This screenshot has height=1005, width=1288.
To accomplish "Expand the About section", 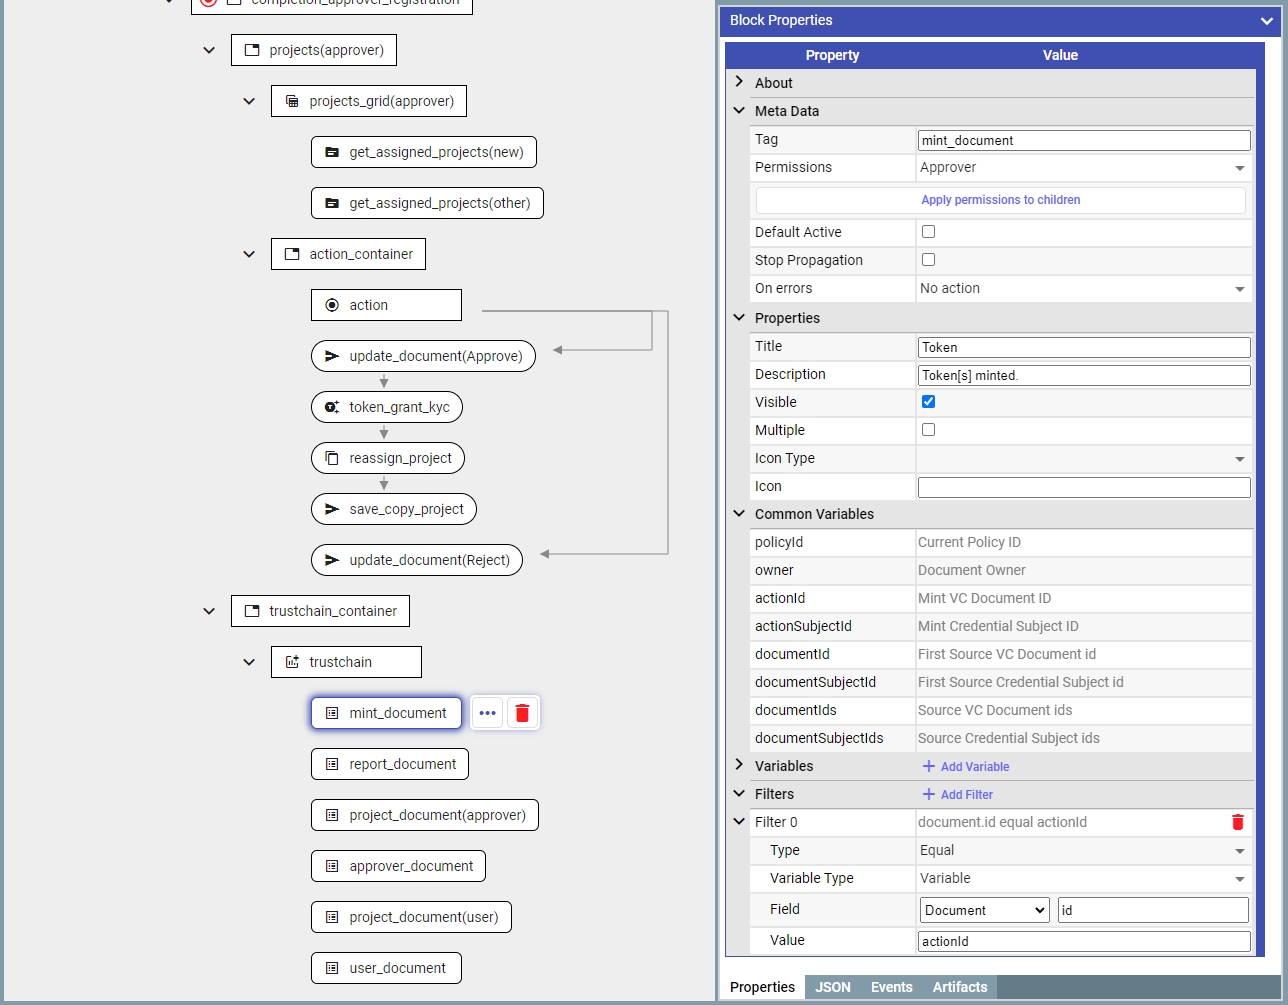I will [x=739, y=83].
